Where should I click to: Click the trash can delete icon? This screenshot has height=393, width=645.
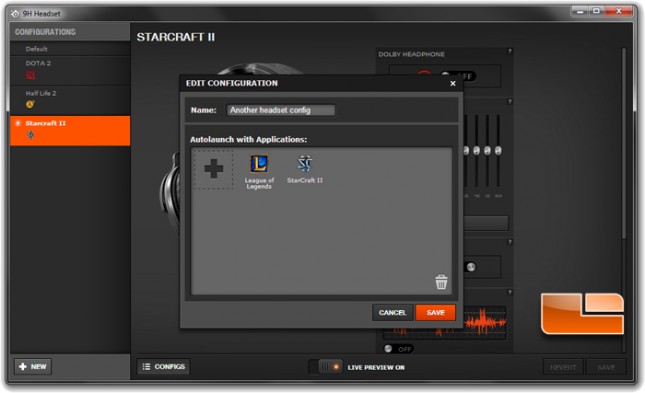pyautogui.click(x=441, y=282)
